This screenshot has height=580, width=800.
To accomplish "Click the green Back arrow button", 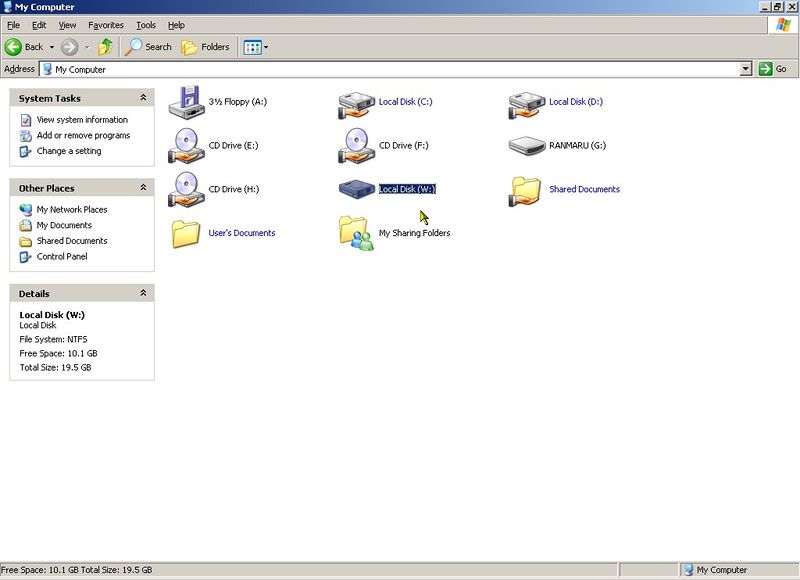I will [13, 47].
